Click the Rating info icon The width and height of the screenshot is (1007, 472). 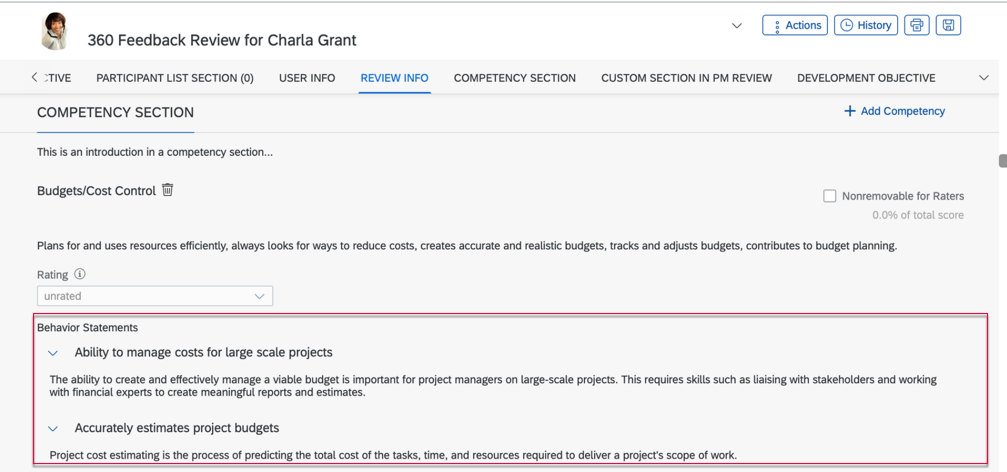point(80,274)
